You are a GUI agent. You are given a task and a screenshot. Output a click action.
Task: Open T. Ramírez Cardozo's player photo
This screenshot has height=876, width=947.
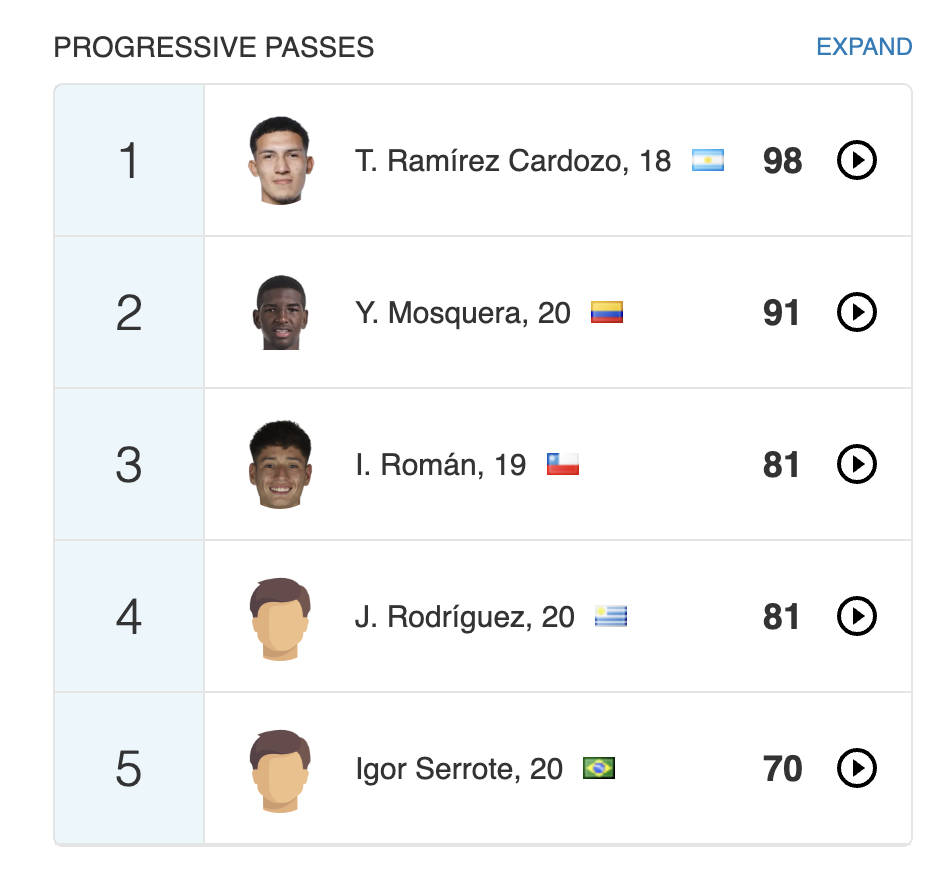tap(280, 160)
